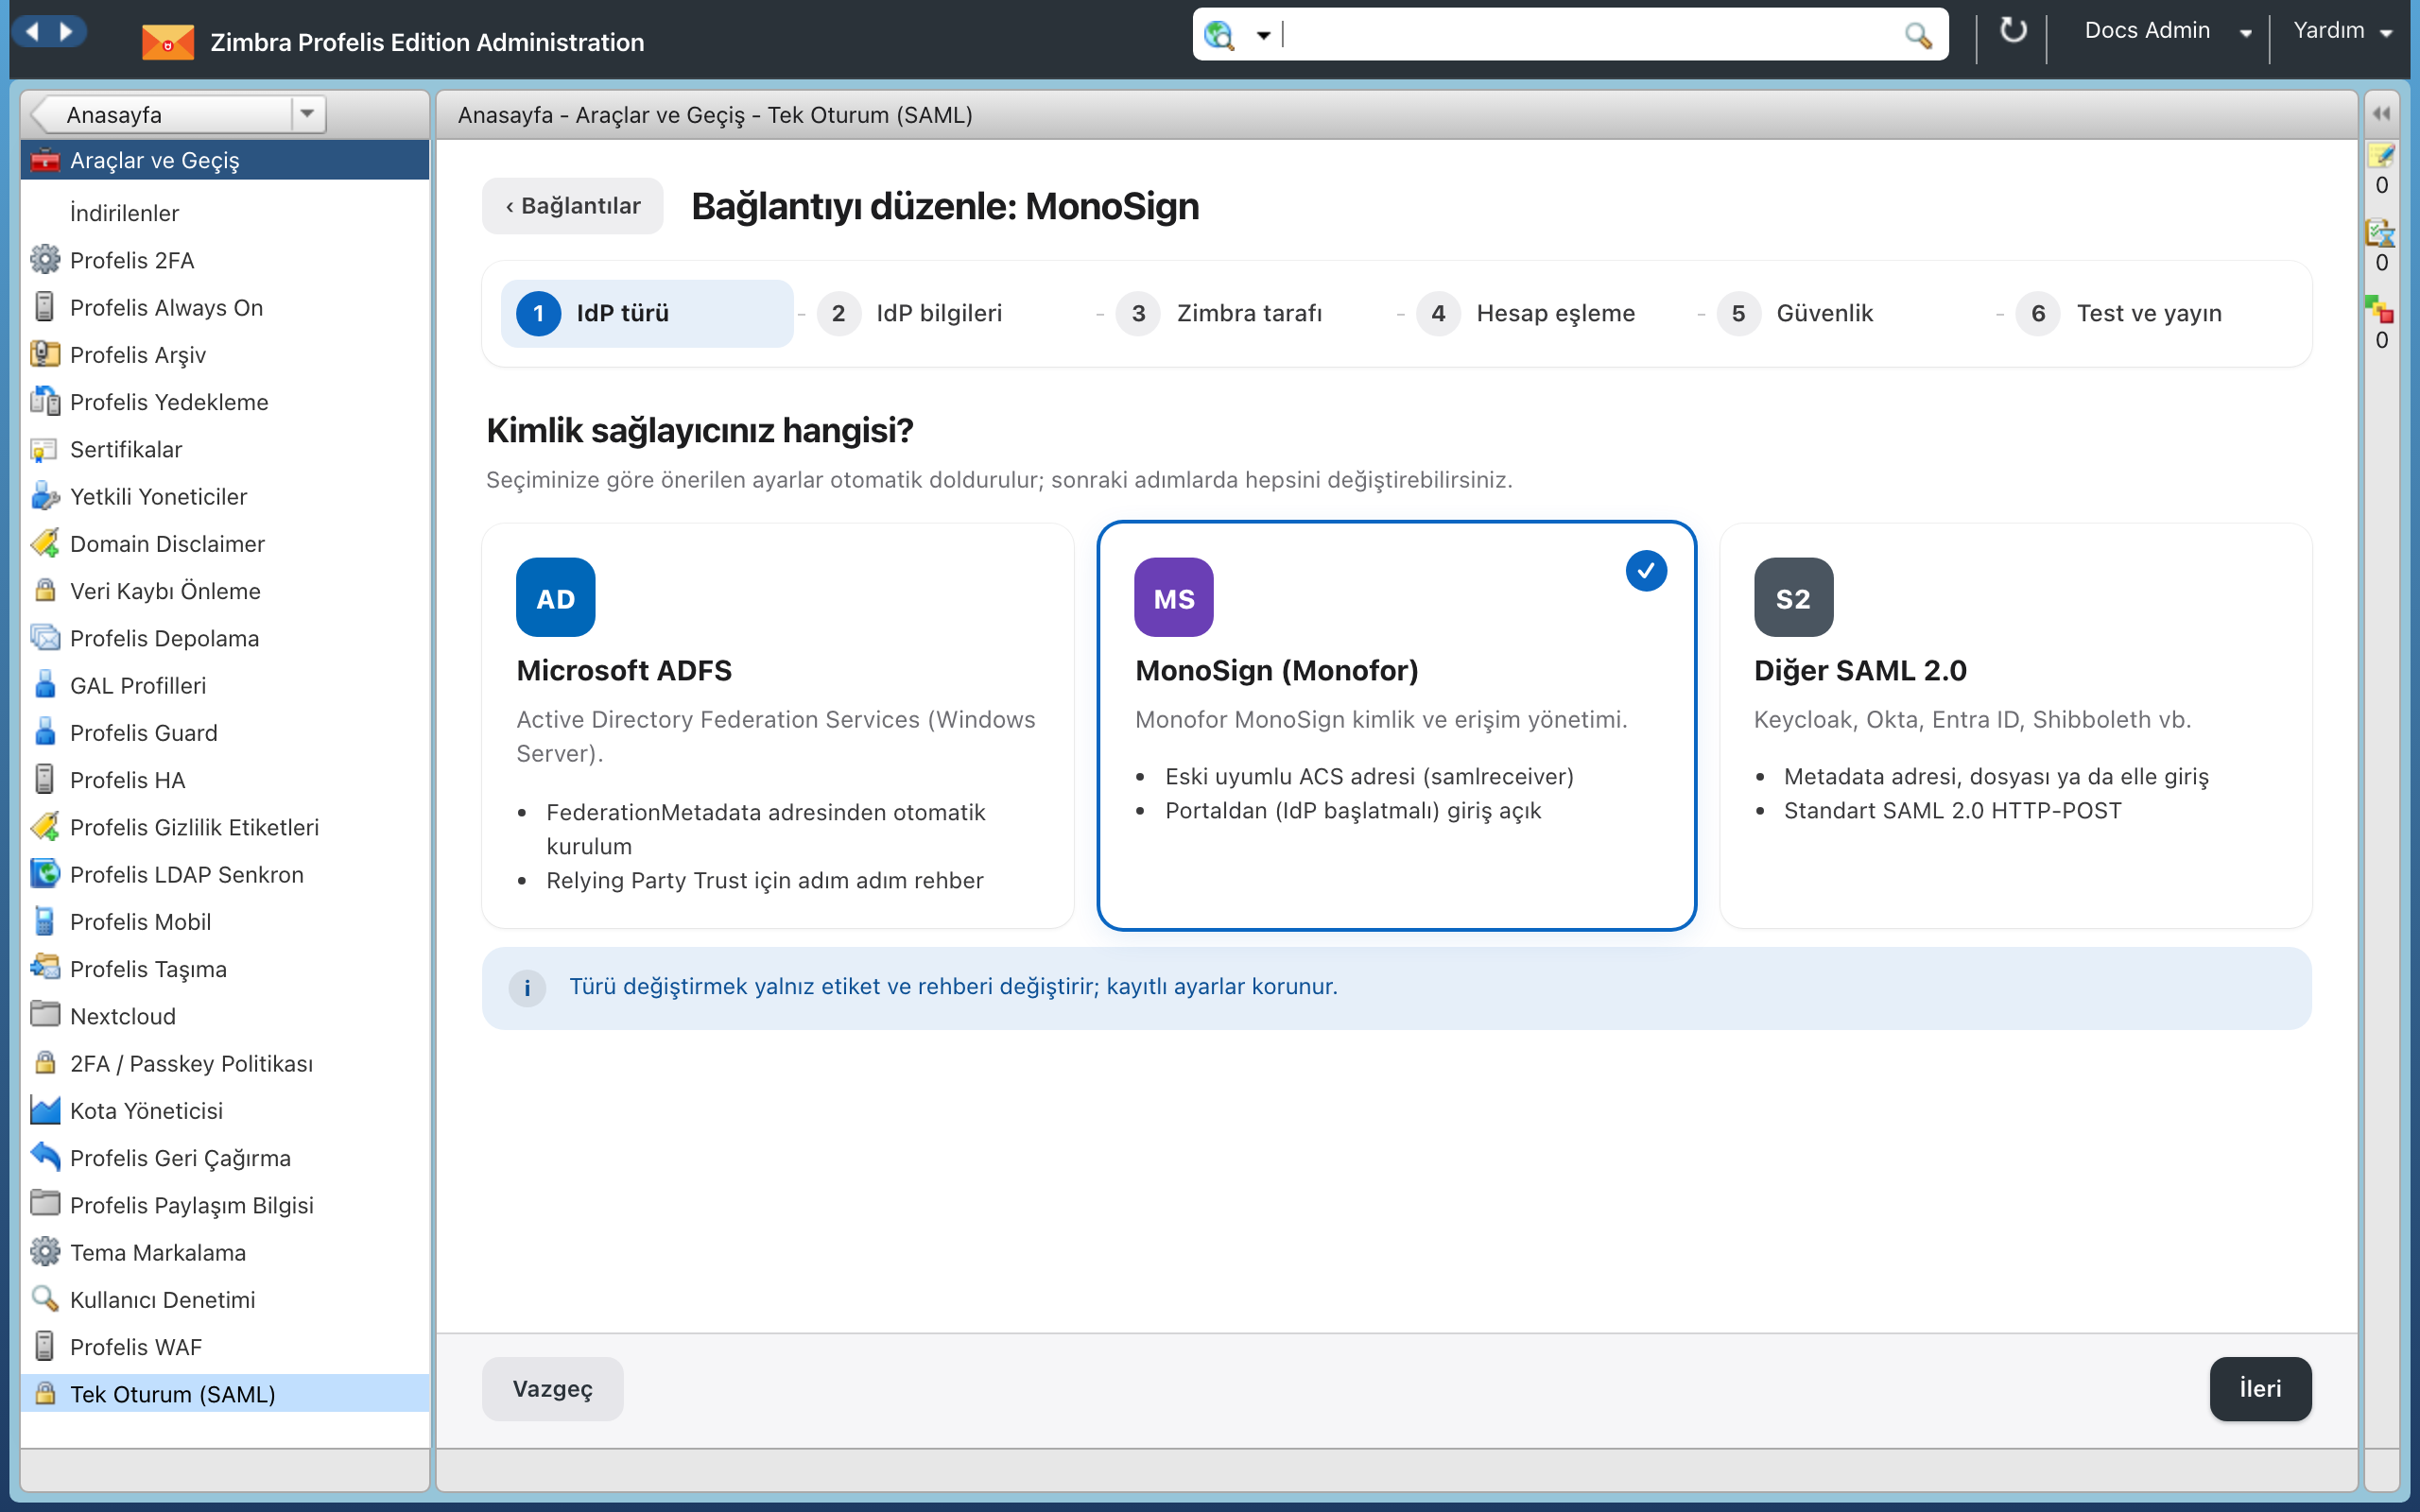Click the Bağlantılar back button
Image resolution: width=2420 pixels, height=1512 pixels.
[x=572, y=206]
